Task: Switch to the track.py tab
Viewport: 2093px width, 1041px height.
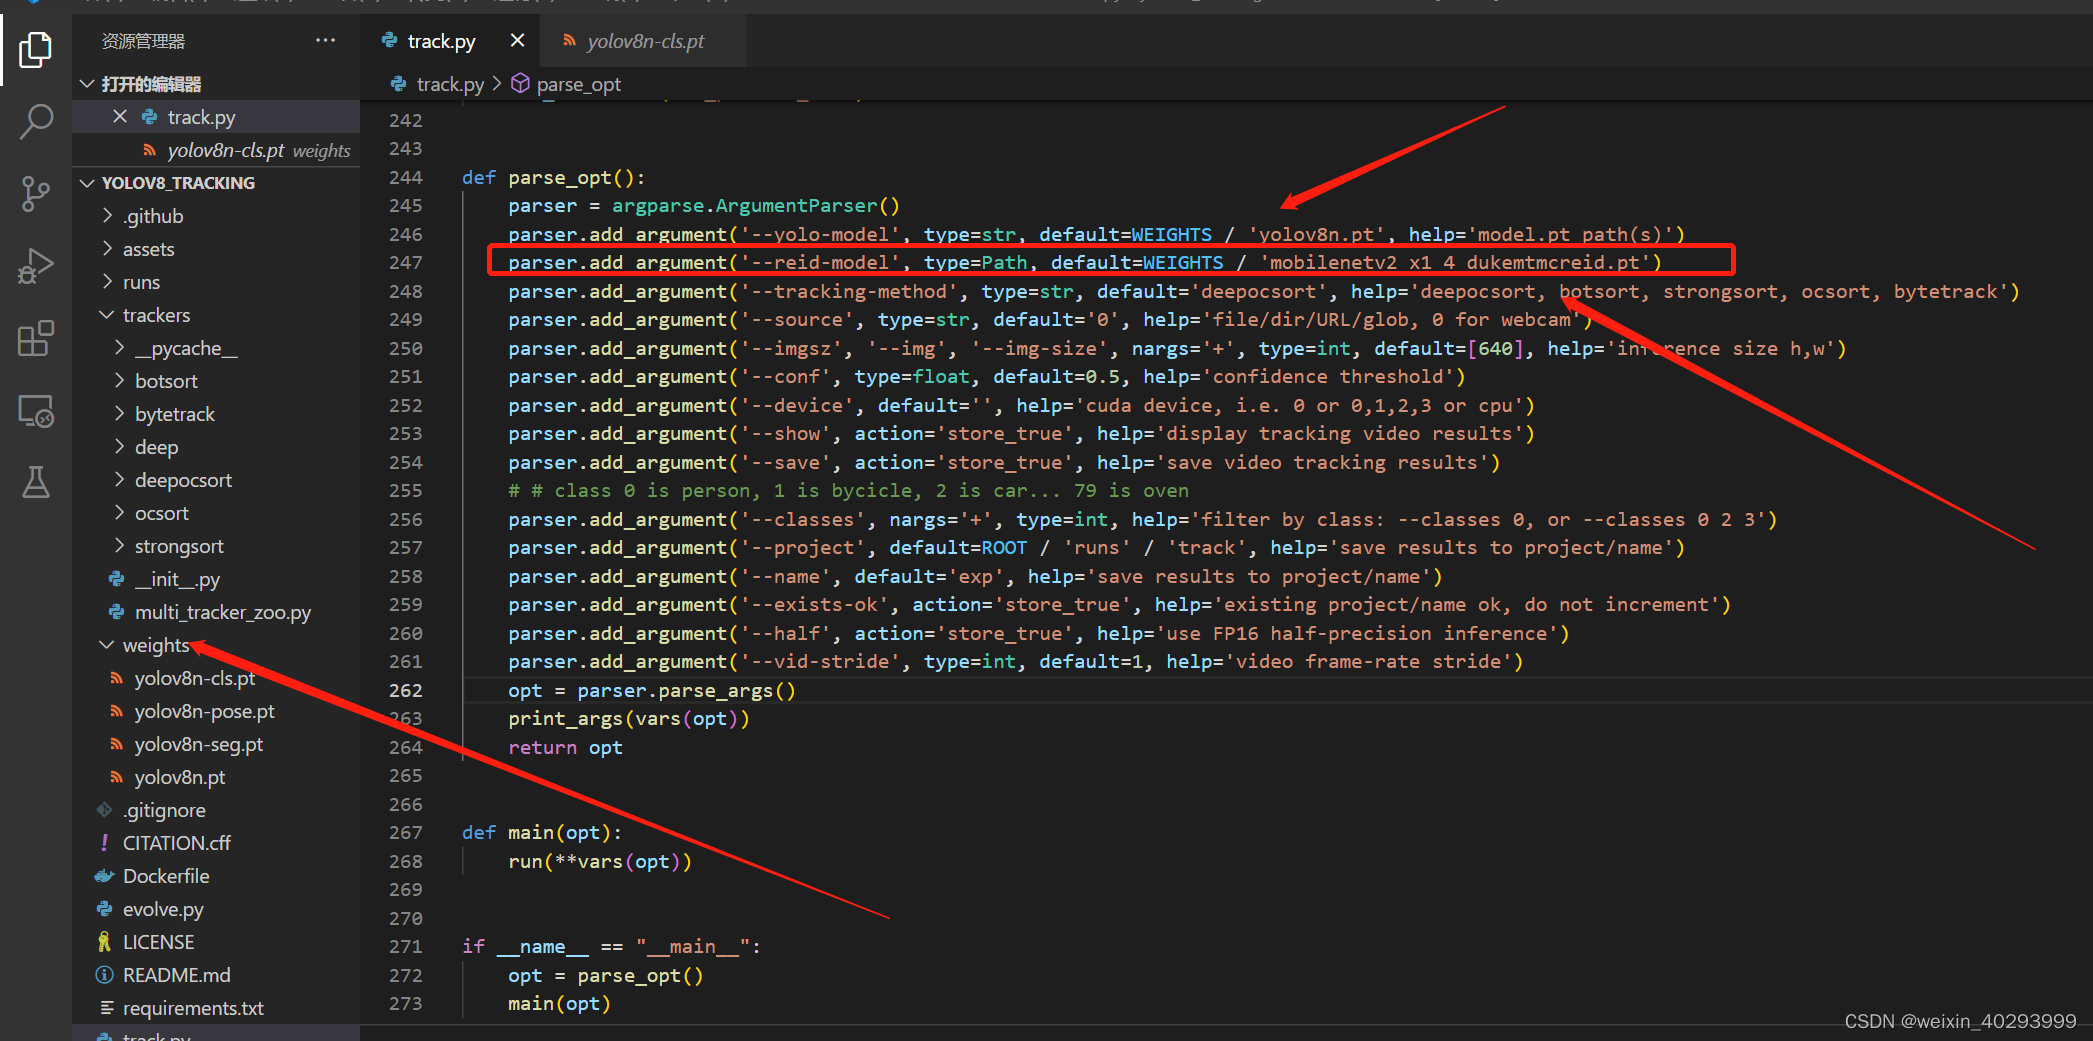Action: pyautogui.click(x=441, y=41)
